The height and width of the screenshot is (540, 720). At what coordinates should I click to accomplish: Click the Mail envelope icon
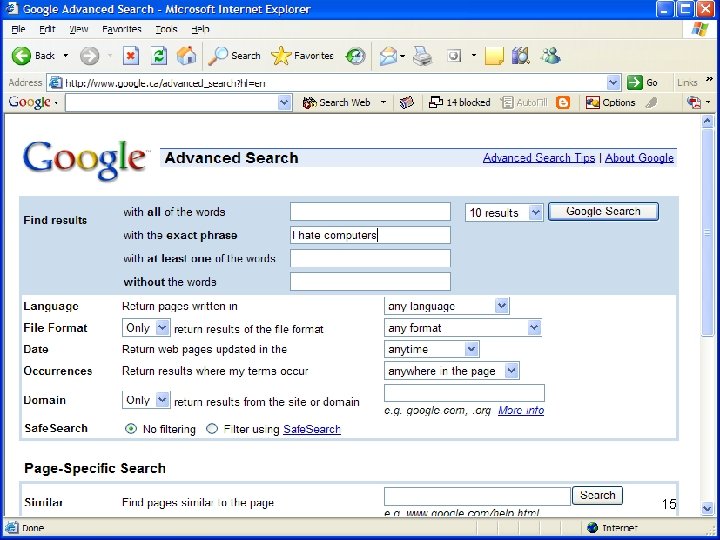point(388,56)
